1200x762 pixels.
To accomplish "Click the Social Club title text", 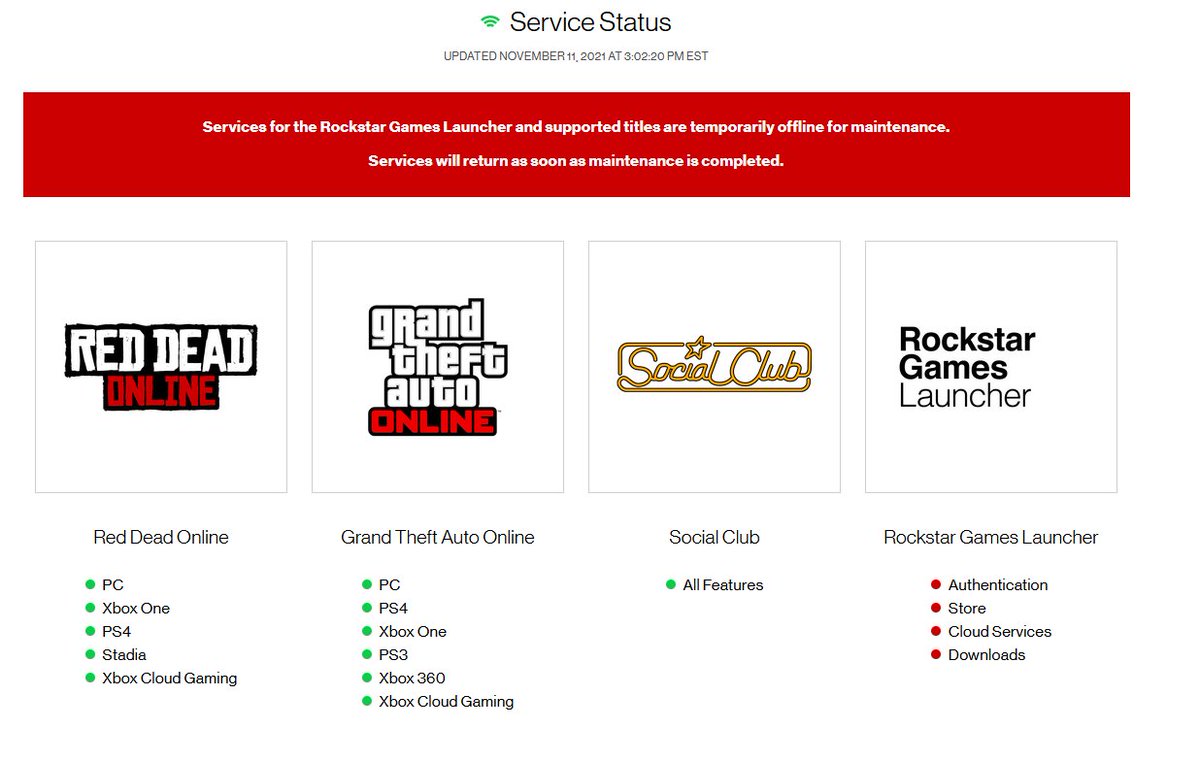I will (714, 537).
